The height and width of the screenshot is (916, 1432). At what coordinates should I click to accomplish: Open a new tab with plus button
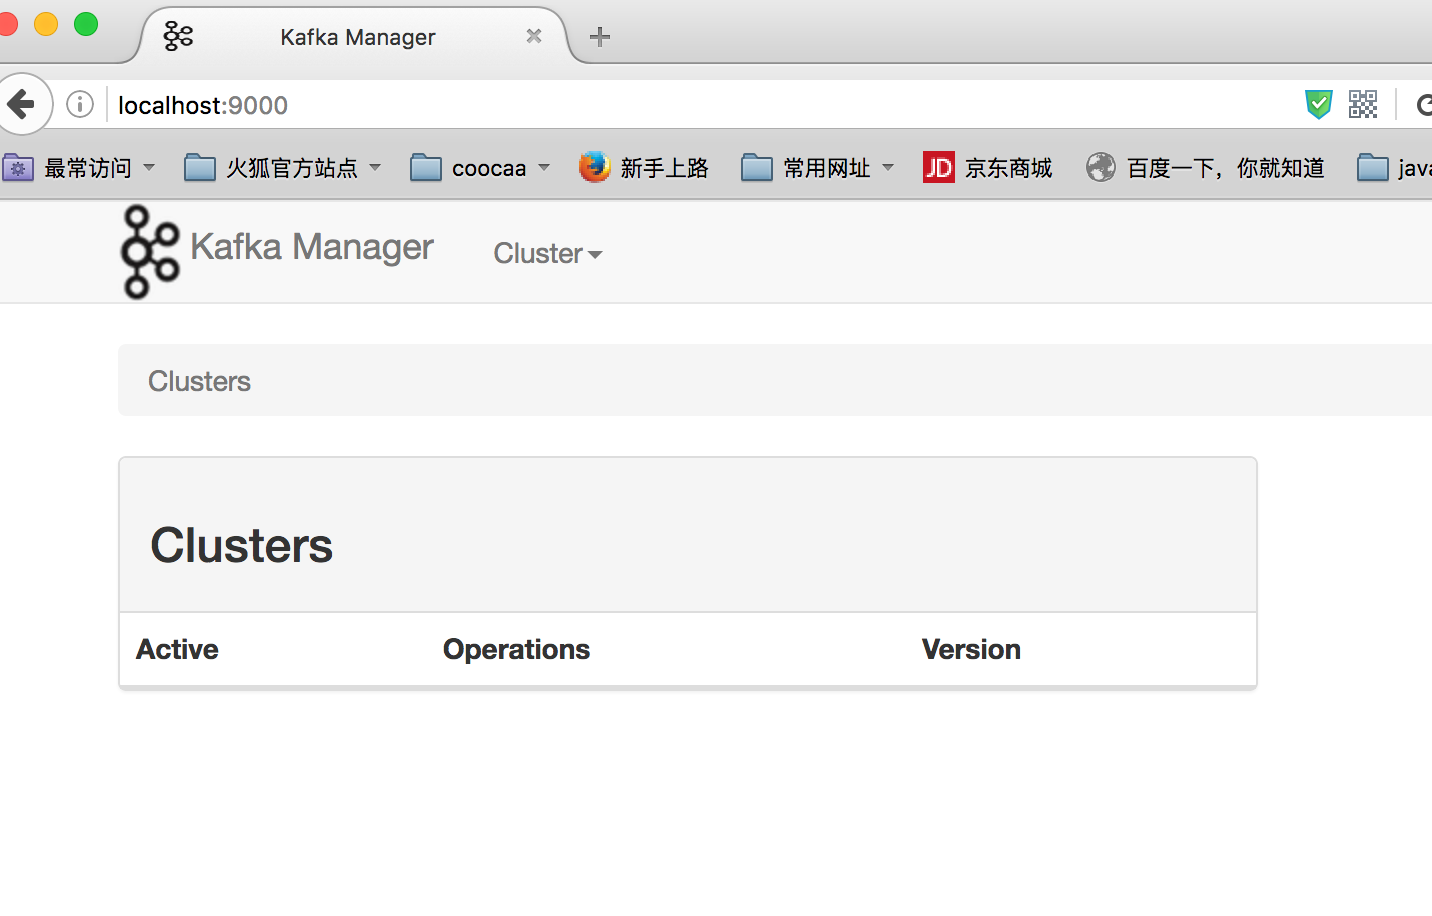(x=600, y=37)
